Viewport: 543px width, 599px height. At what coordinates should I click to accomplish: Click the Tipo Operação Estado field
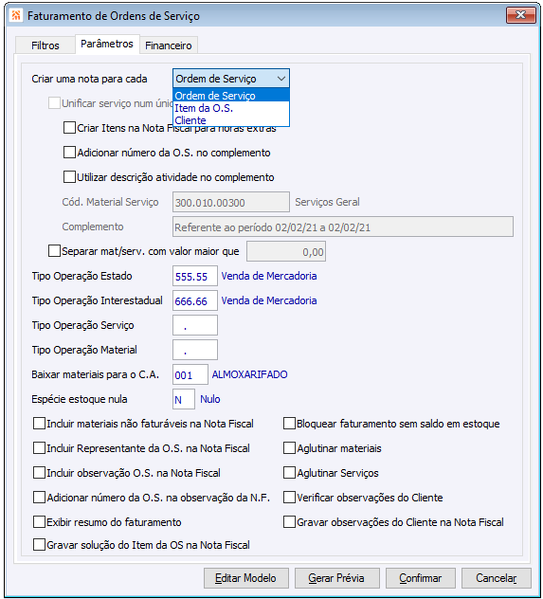(x=195, y=276)
